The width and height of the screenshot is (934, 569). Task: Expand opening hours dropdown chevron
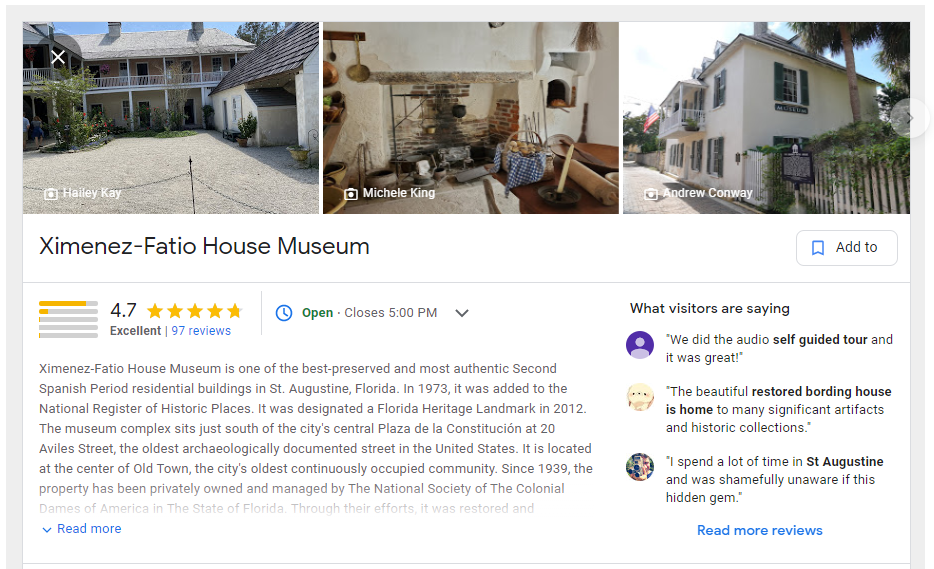(x=462, y=313)
